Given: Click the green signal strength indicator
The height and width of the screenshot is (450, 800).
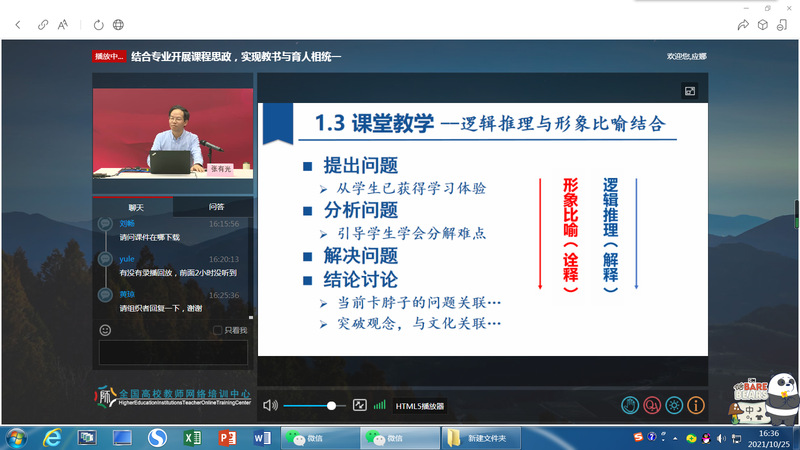Looking at the screenshot, I should pos(380,405).
